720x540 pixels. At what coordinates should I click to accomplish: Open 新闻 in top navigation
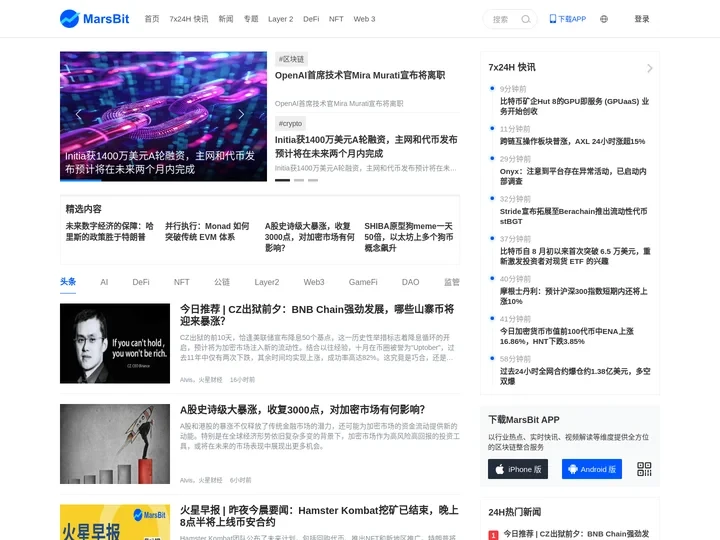click(226, 19)
